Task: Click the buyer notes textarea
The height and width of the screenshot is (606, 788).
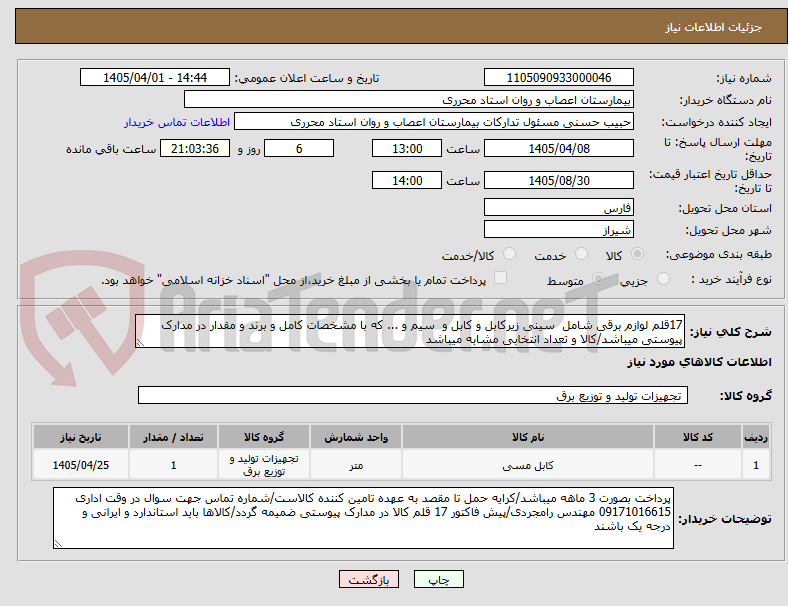Action: tap(363, 518)
